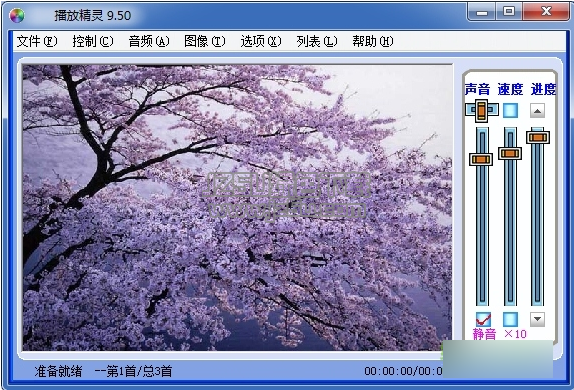Open the 图像(T) menu
The image size is (574, 390).
tap(205, 41)
